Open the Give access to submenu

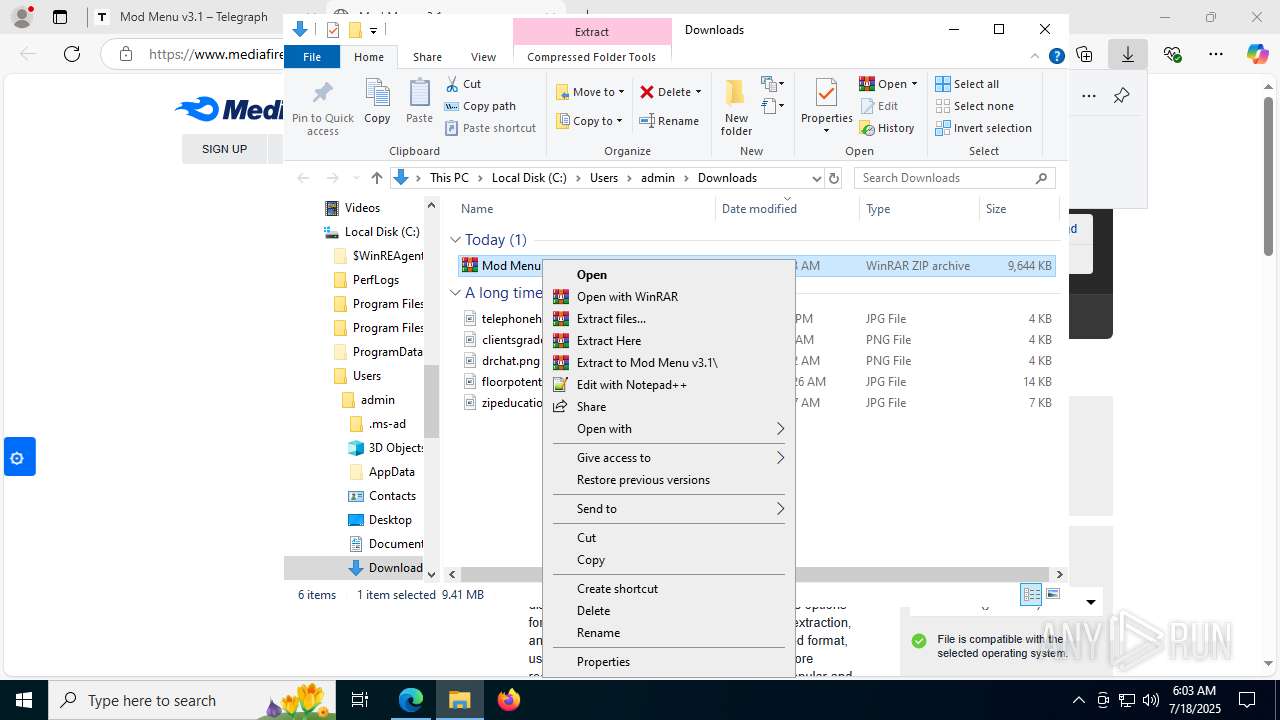[x=668, y=458]
